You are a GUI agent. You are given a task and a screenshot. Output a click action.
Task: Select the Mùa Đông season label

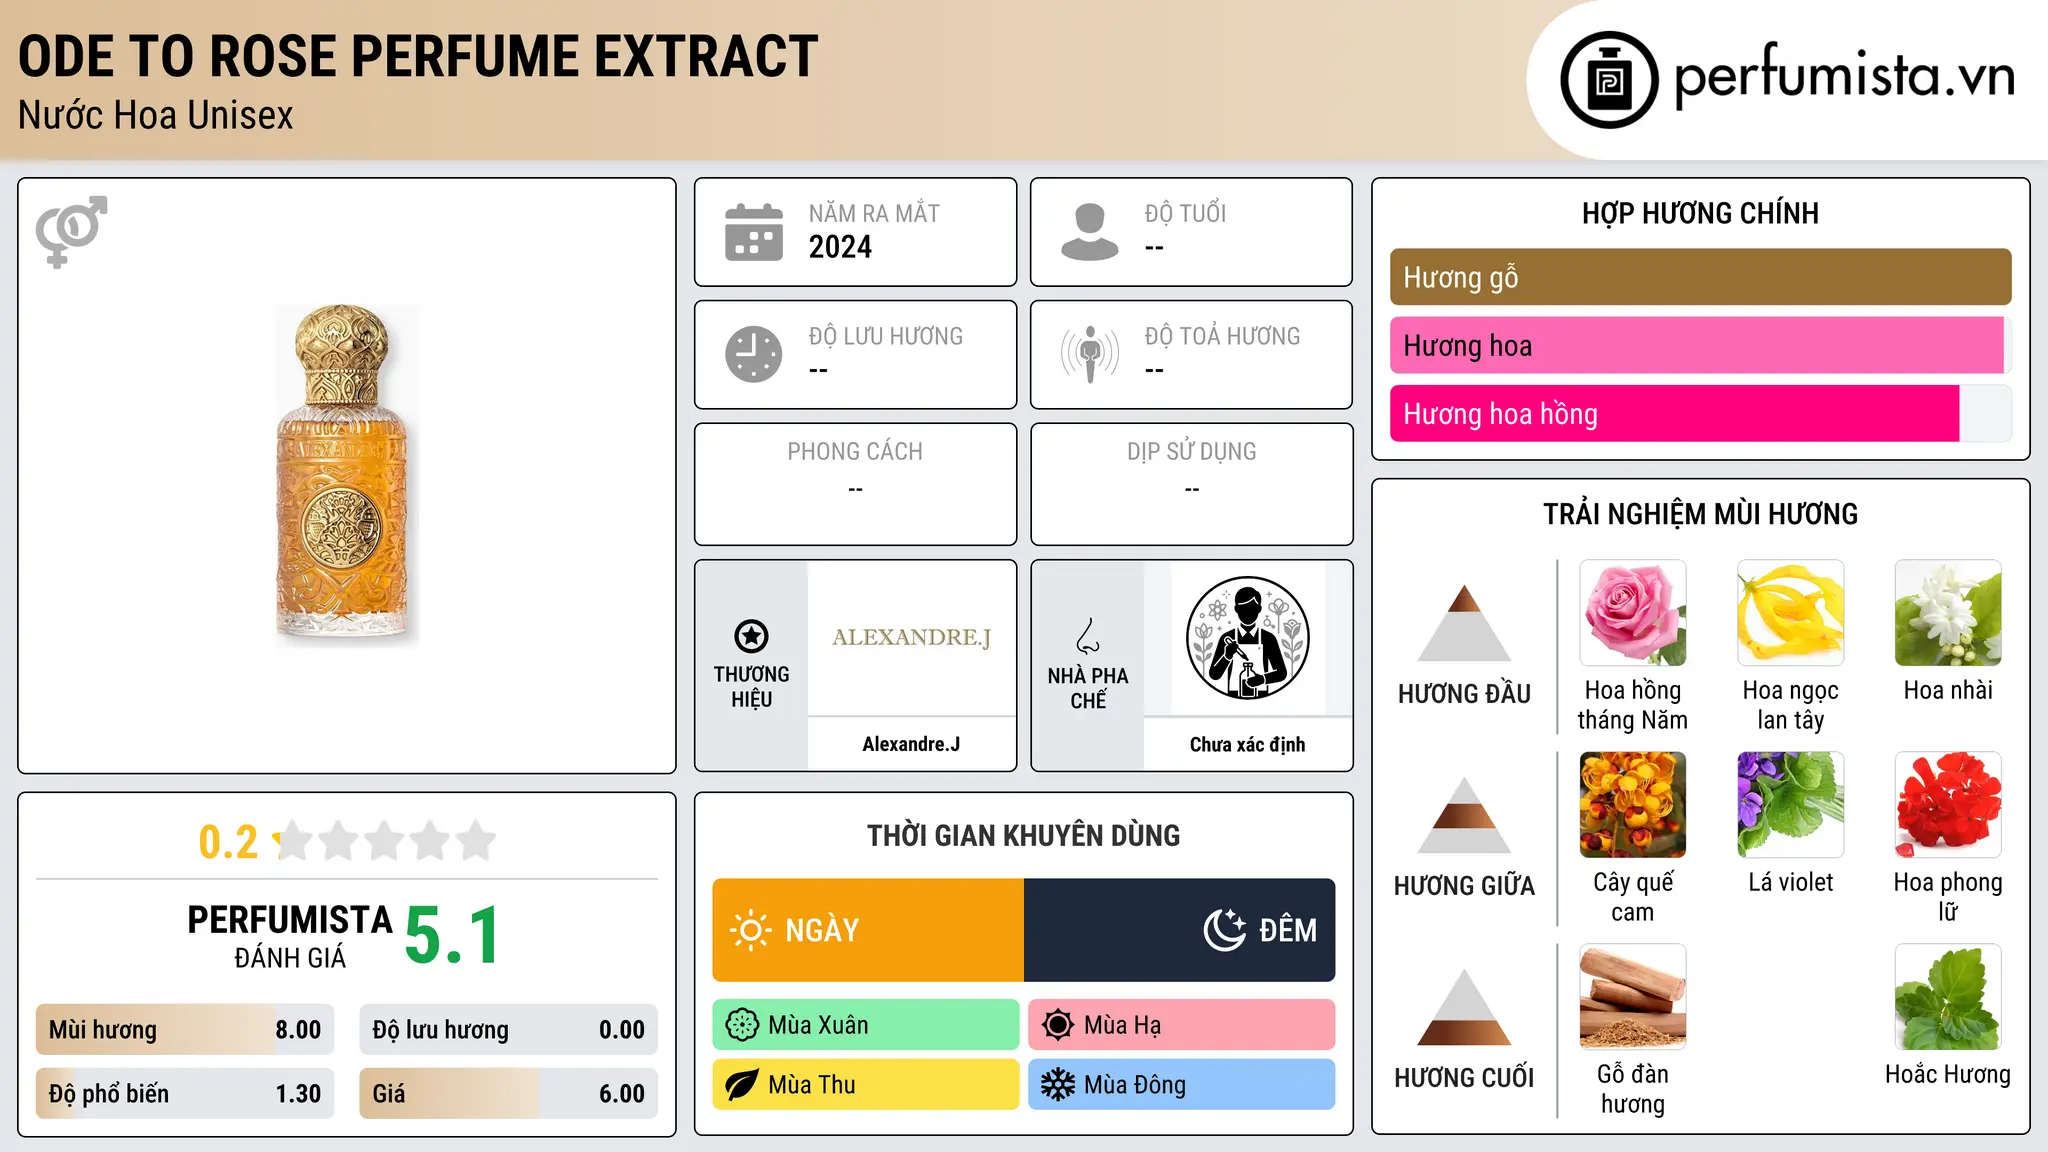point(1182,1085)
